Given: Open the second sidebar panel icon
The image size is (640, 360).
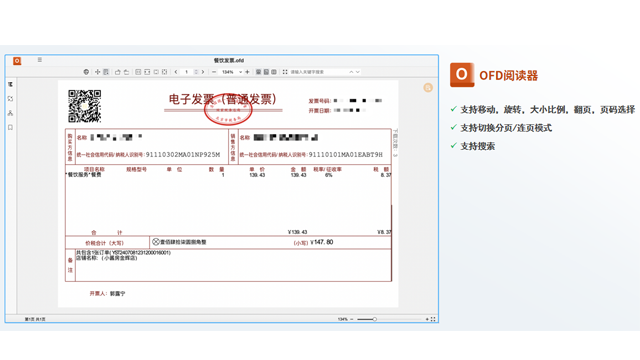Looking at the screenshot, I should (x=10, y=99).
